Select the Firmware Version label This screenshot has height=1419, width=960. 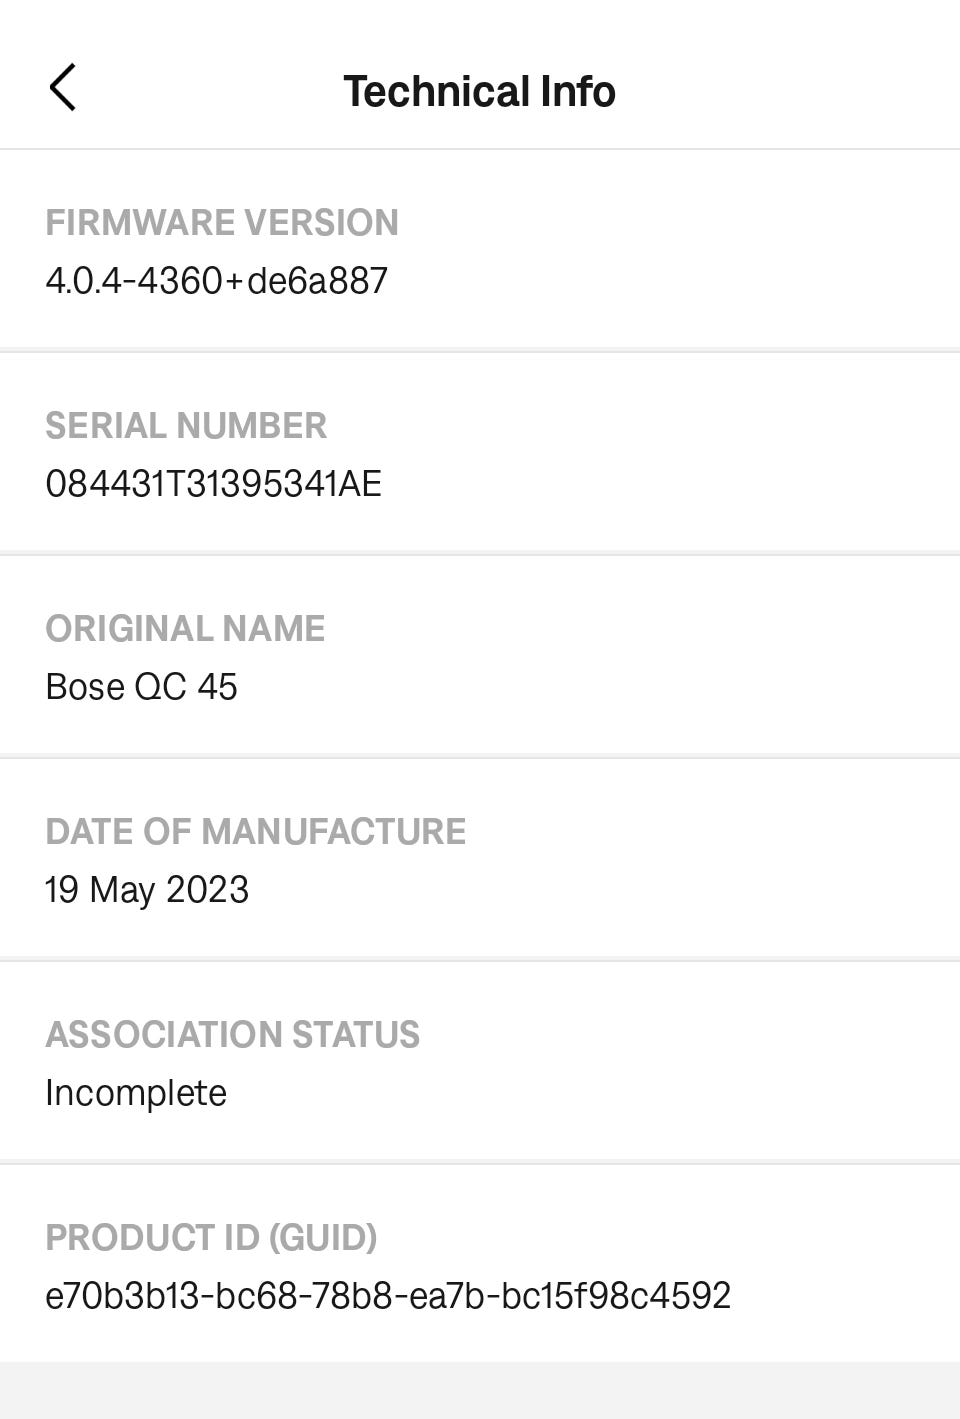(x=222, y=222)
